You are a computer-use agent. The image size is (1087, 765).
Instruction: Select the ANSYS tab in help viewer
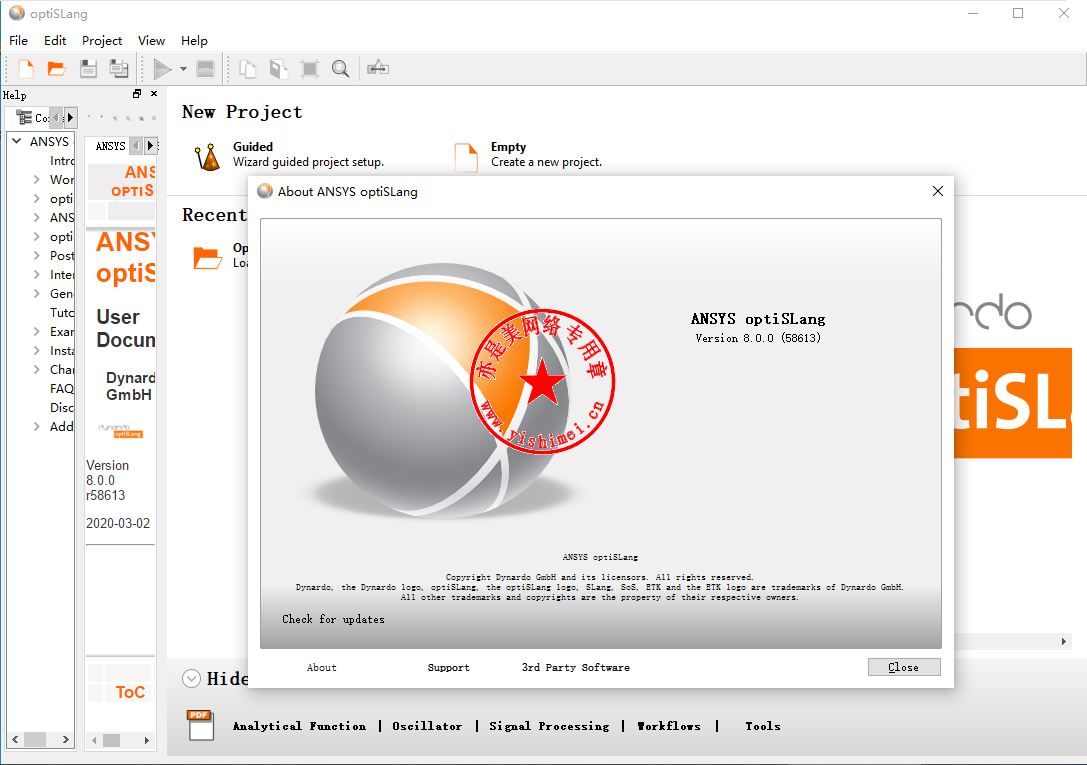pos(110,146)
